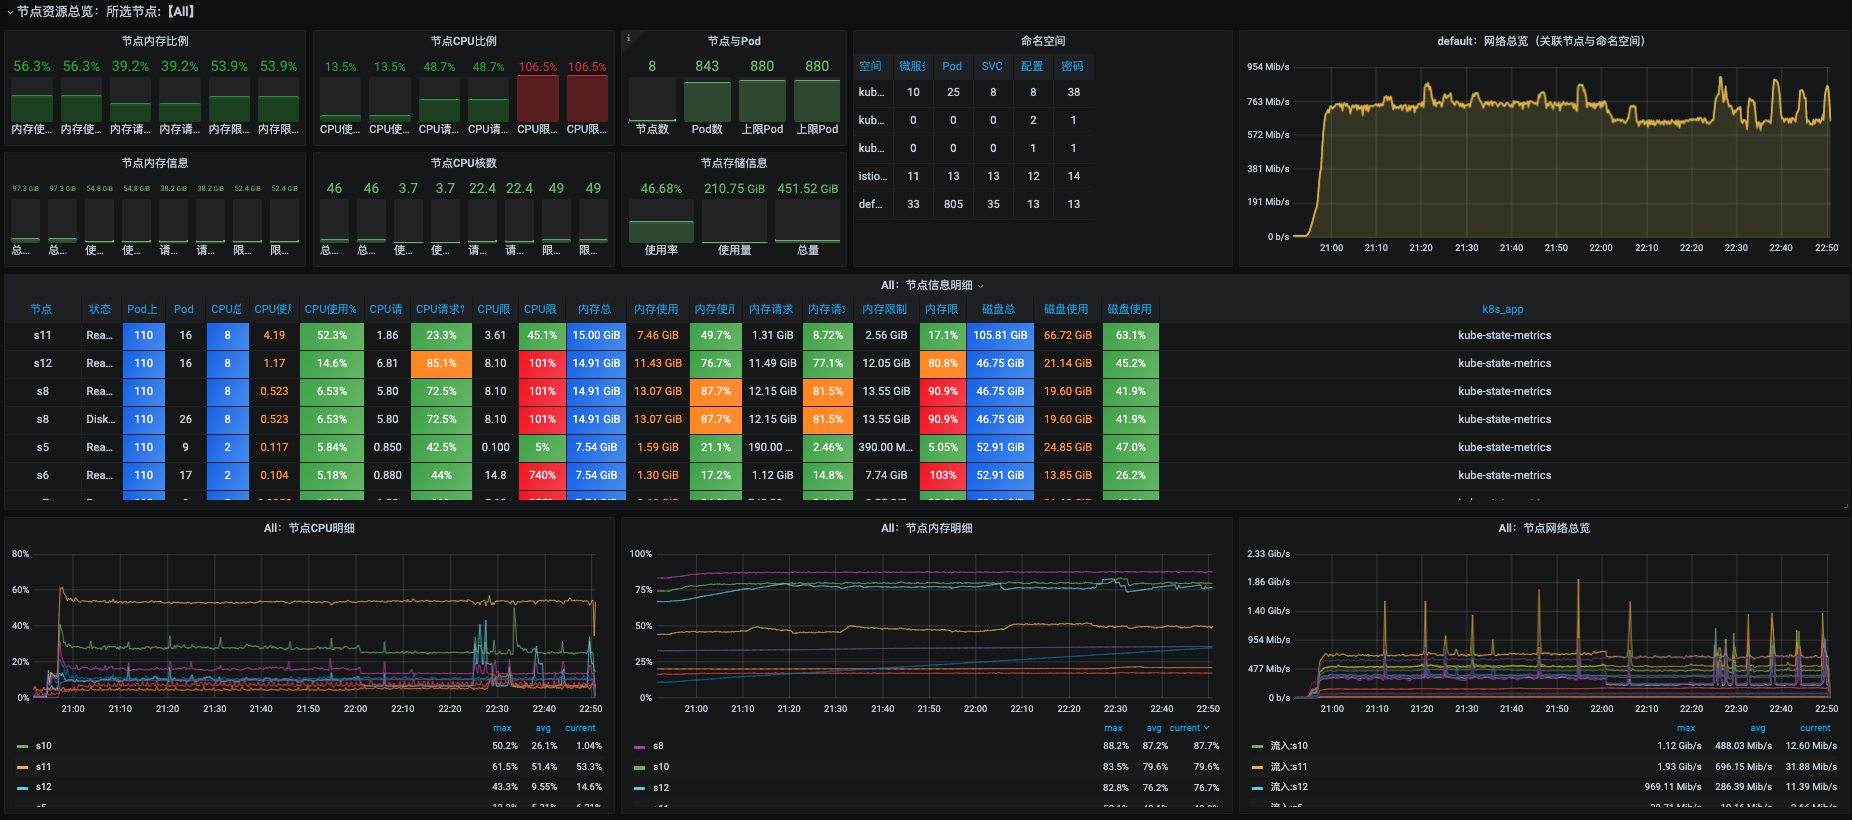Click sort chevron beside current in memory legend
Screen dimensions: 1852x820
1207,728
